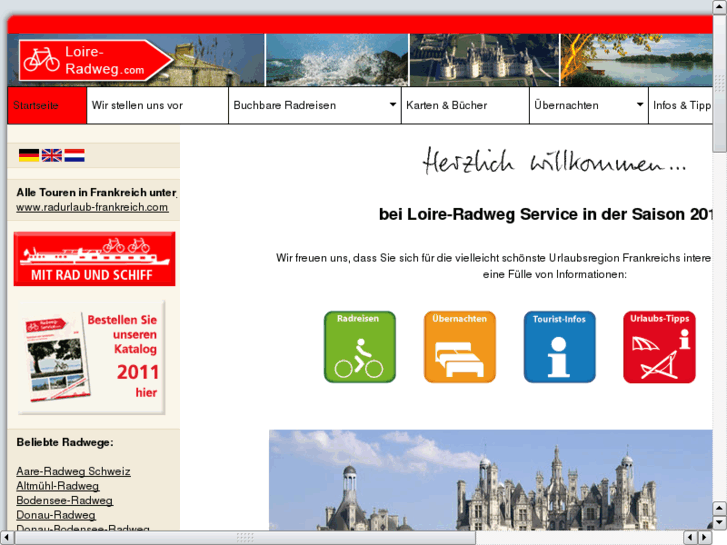The height and width of the screenshot is (545, 727).
Task: Click 'Herzlich willkommen...' handwriting heading
Action: tap(554, 161)
